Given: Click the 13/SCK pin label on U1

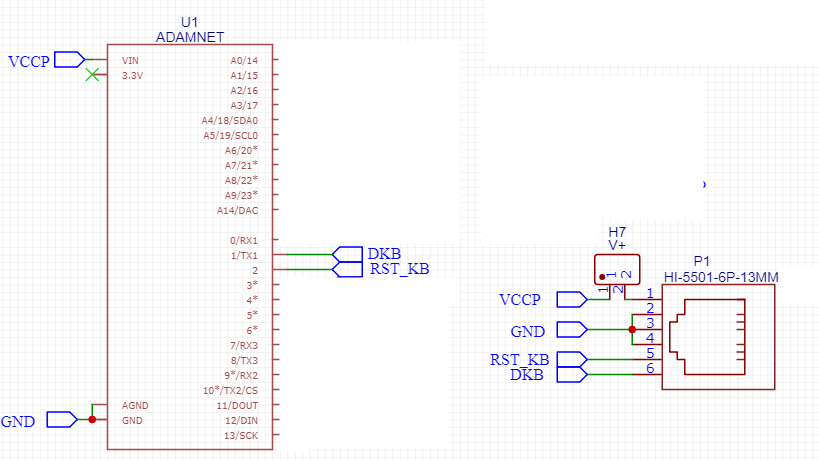Looking at the screenshot, I should [242, 435].
